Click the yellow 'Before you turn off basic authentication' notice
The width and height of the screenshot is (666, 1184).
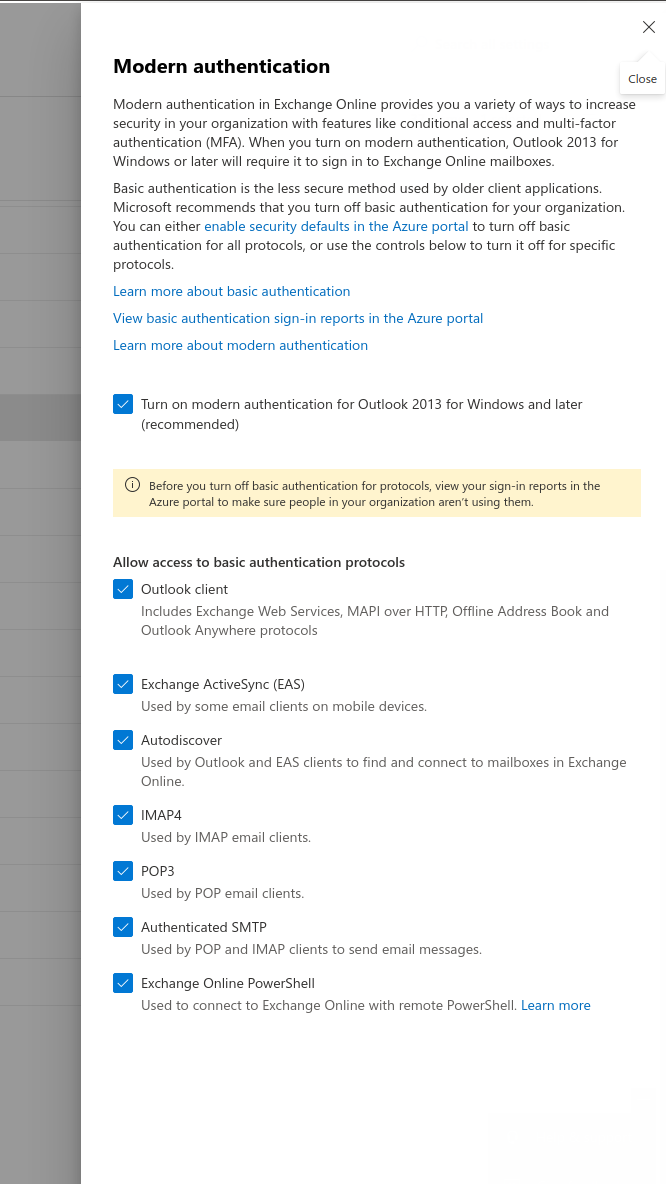tap(377, 494)
